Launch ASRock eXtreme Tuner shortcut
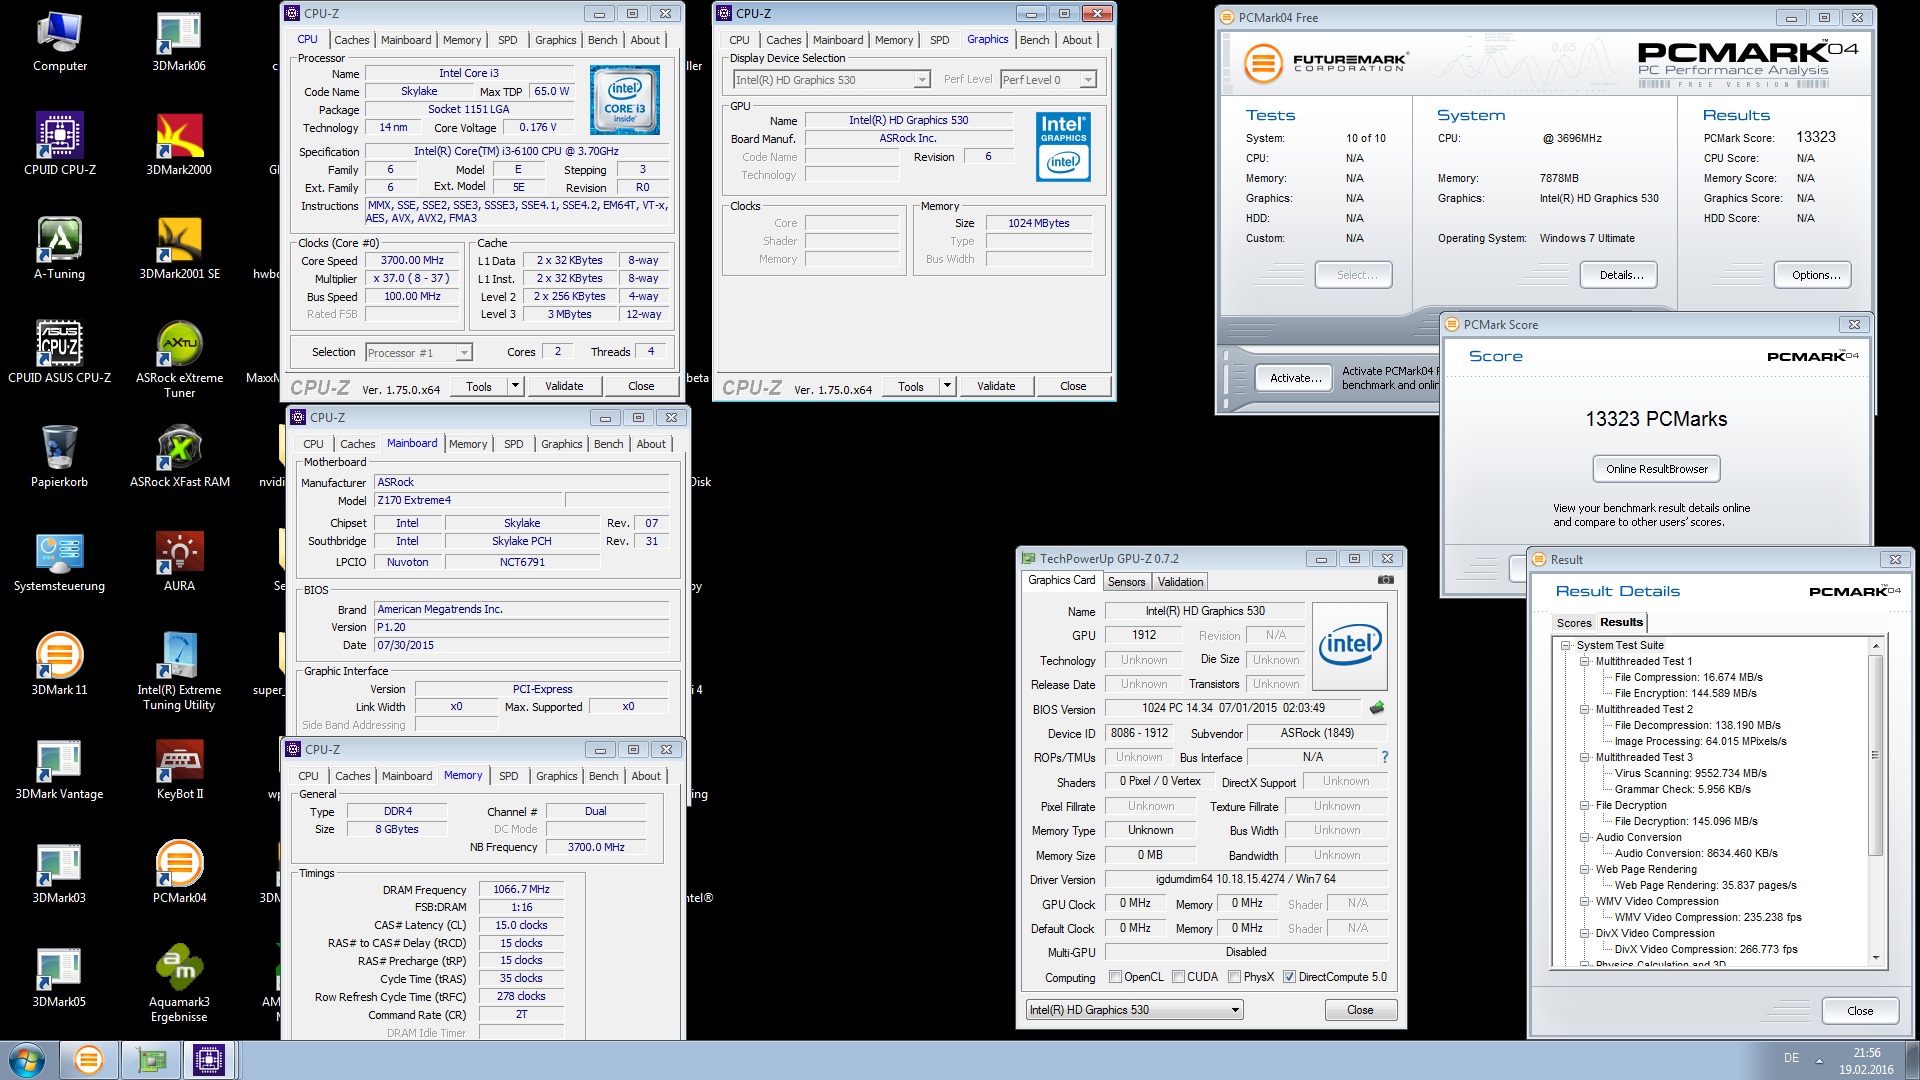The height and width of the screenshot is (1080, 1920). (179, 360)
